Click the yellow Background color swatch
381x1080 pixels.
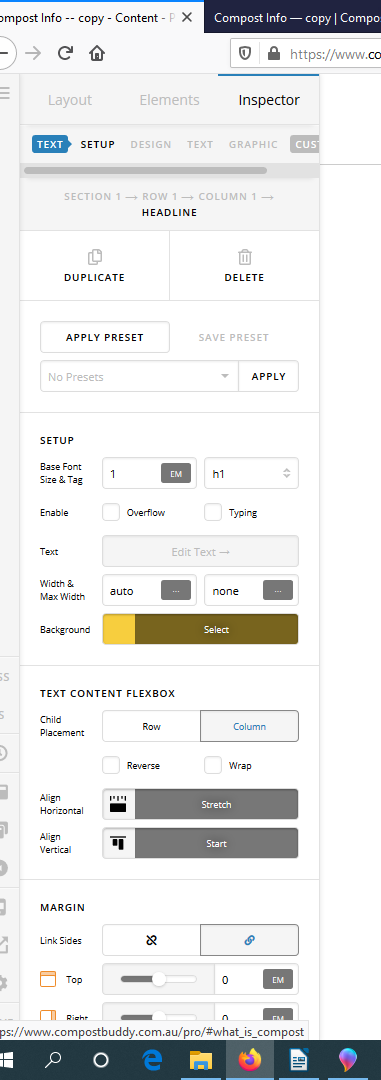119,630
